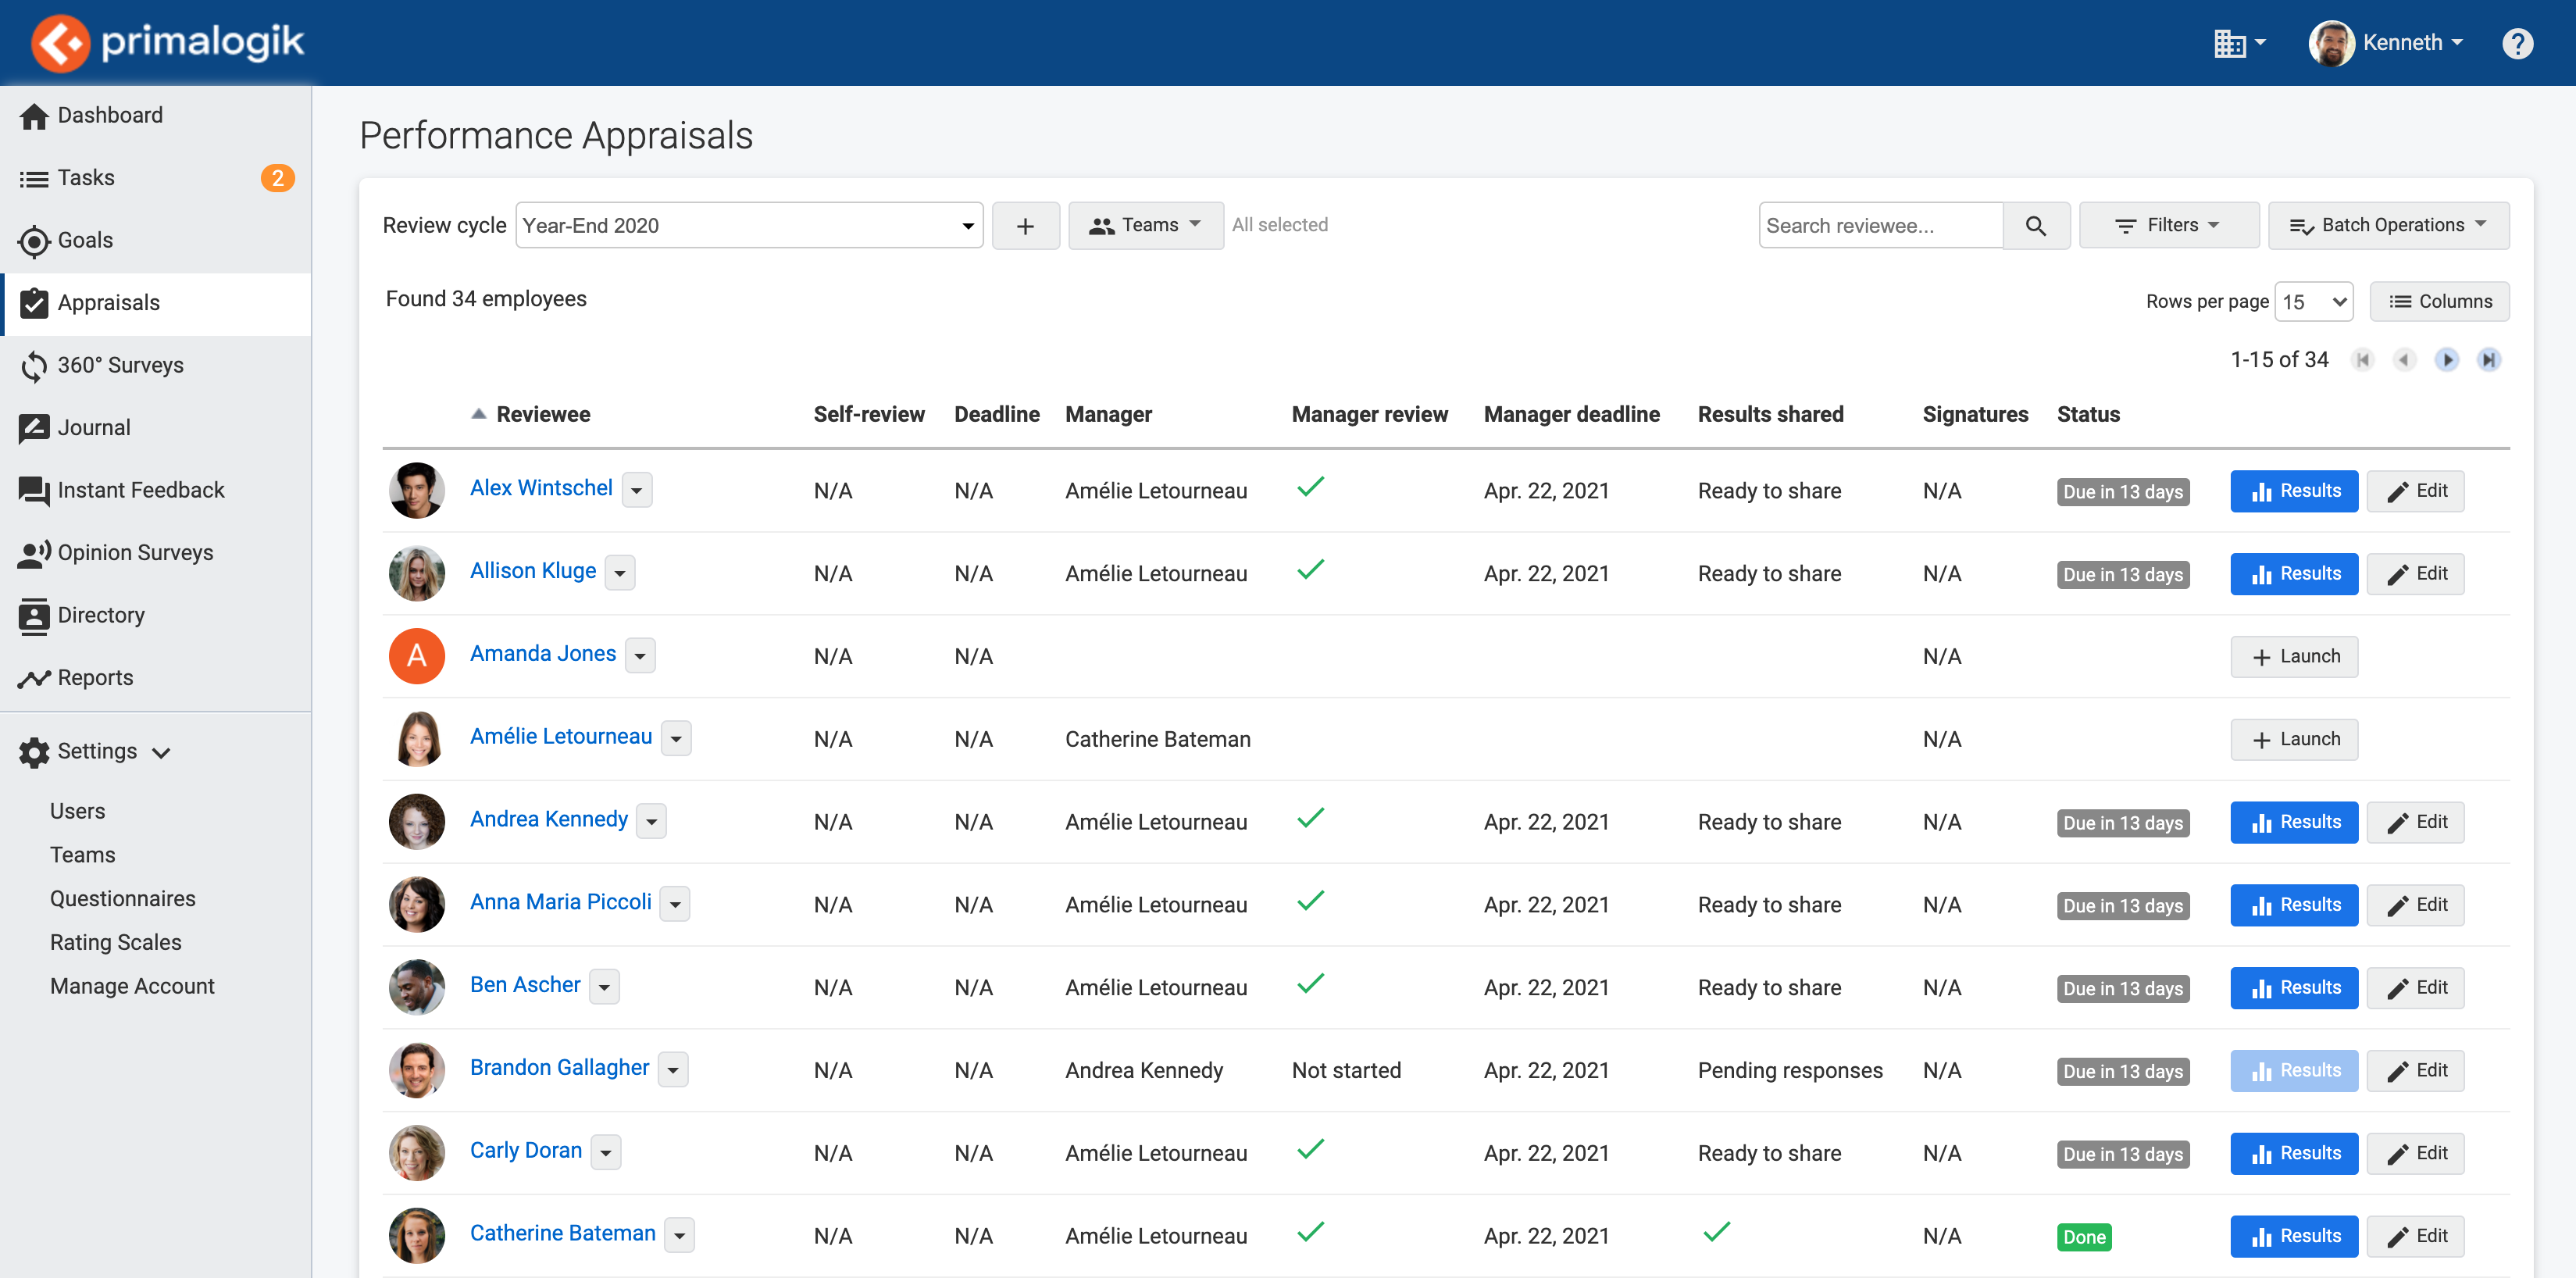Add a review cycle with plus button
This screenshot has width=2576, height=1278.
pos(1025,226)
